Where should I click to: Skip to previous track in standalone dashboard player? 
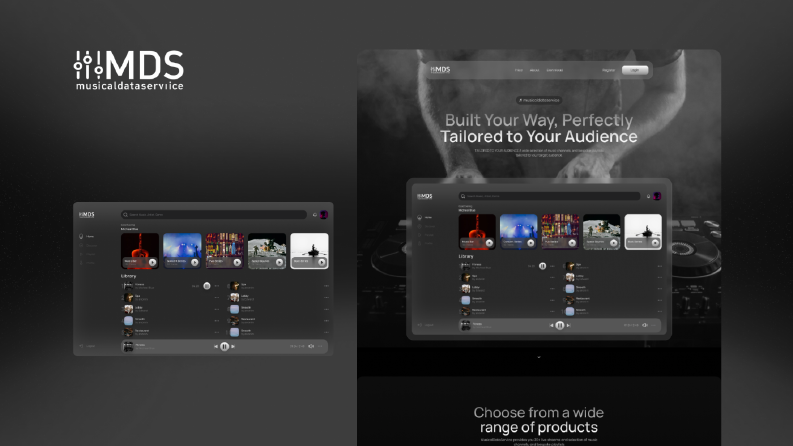tap(216, 346)
